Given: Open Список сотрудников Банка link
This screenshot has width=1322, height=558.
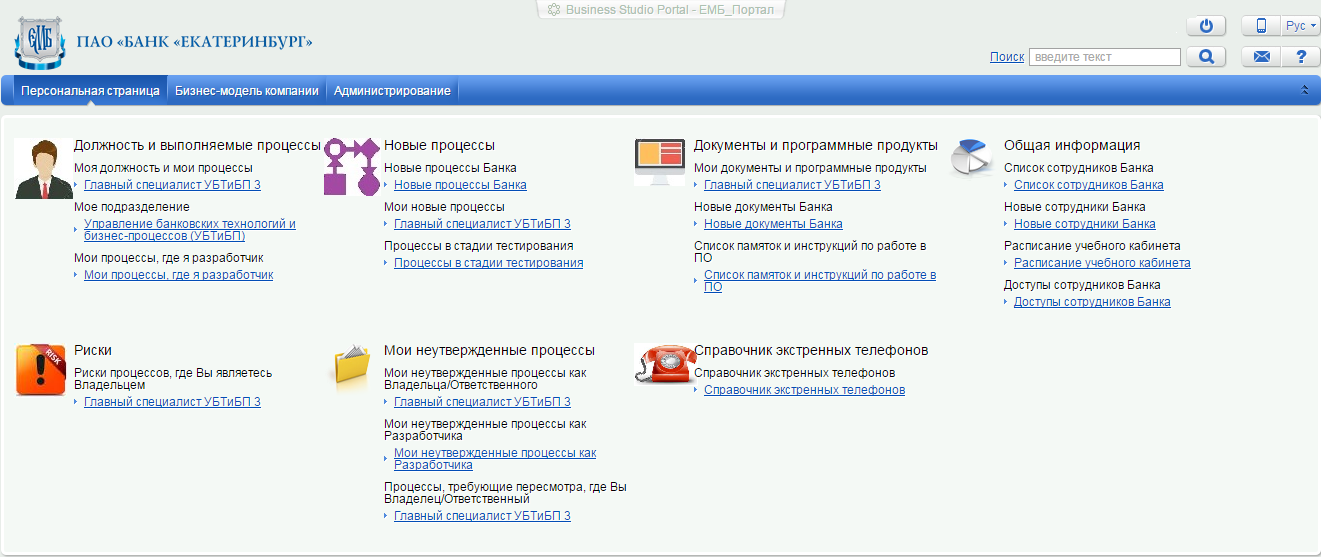Looking at the screenshot, I should coord(1088,185).
